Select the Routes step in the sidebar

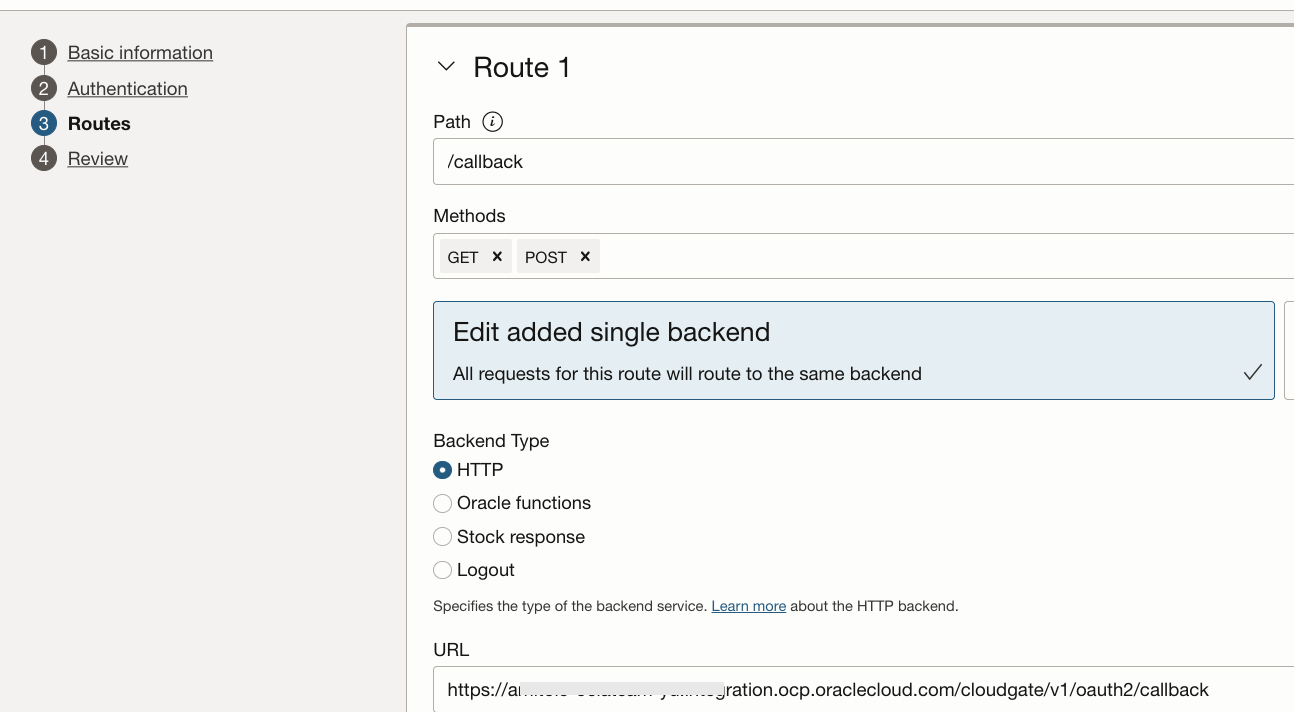(x=98, y=123)
